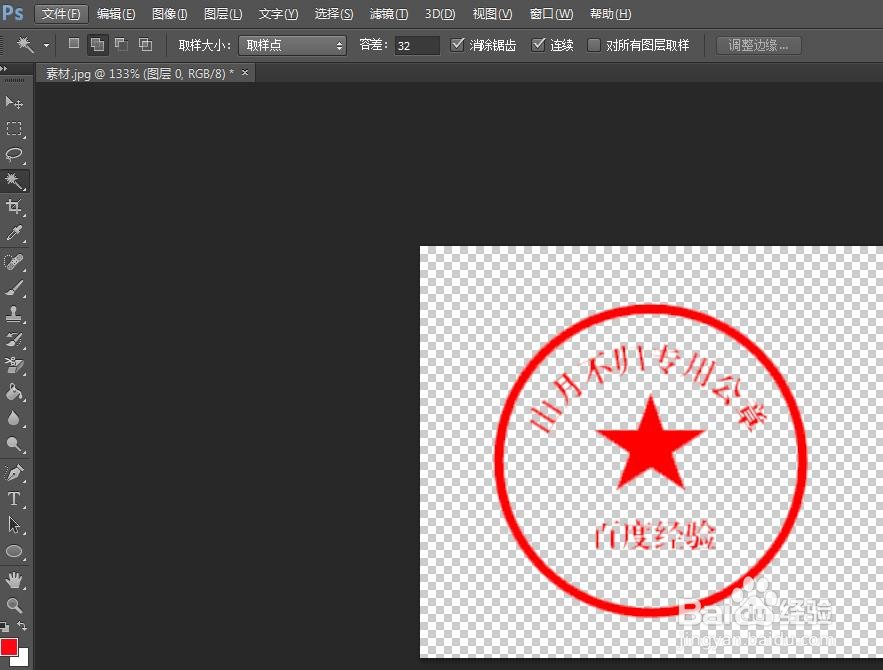Open the 帮助(H) menu
883x670 pixels.
point(610,14)
